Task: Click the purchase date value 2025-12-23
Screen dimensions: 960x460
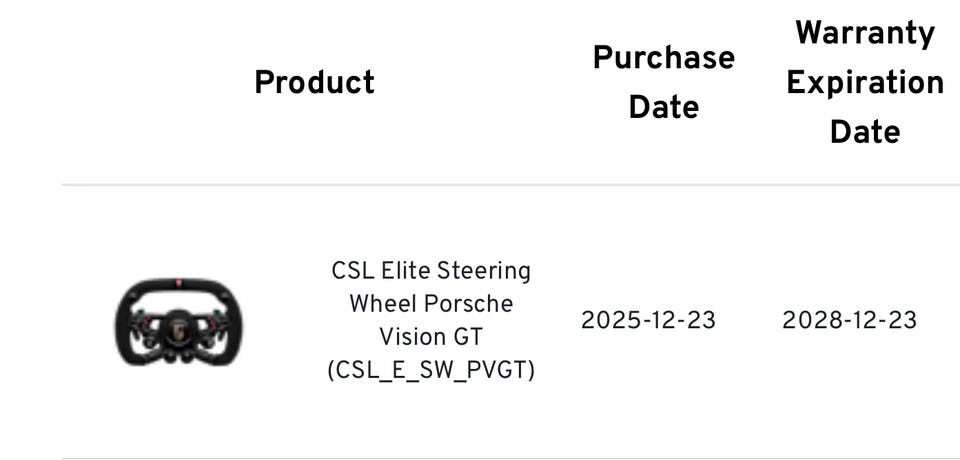Action: pos(648,320)
